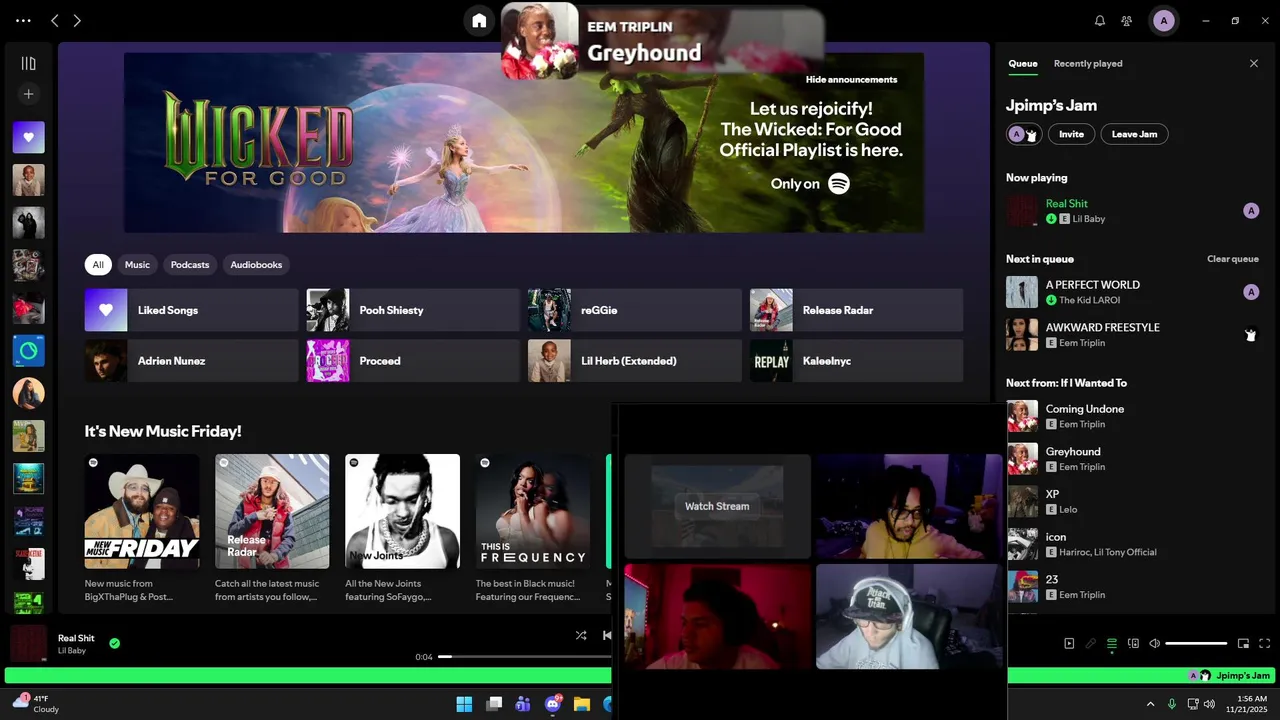Image resolution: width=1280 pixels, height=720 pixels.
Task: Show lyrics with the microphone icon
Action: pos(1091,644)
